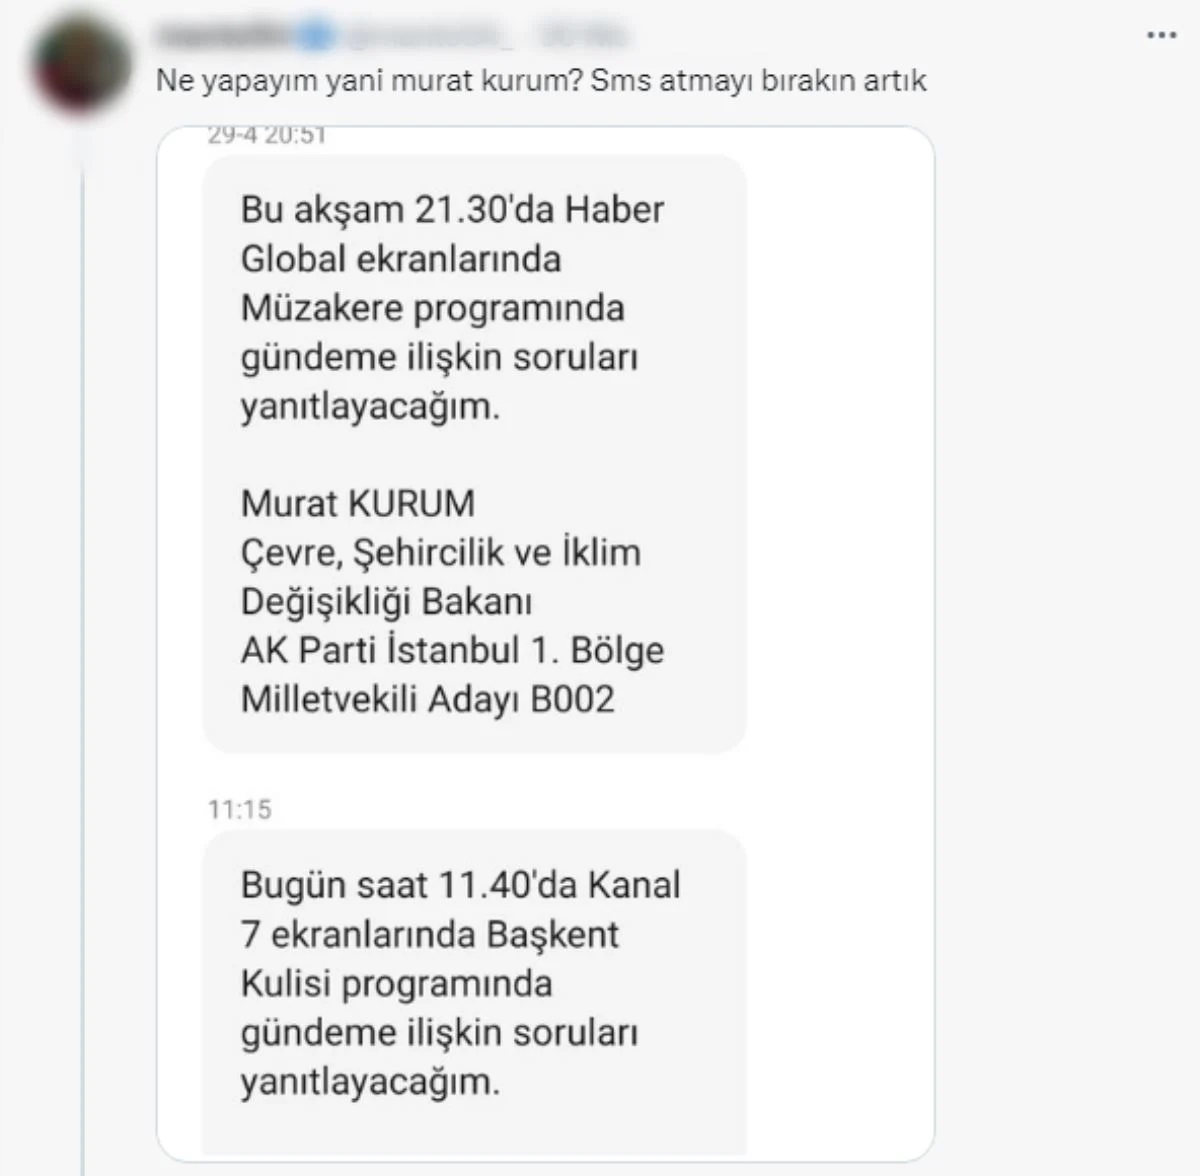Click Değişikliği Bakanı title text

(386, 602)
